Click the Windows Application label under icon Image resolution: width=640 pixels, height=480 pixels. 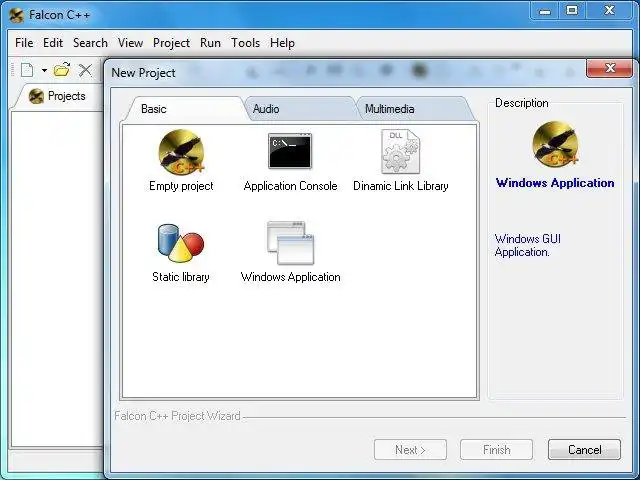click(x=290, y=277)
